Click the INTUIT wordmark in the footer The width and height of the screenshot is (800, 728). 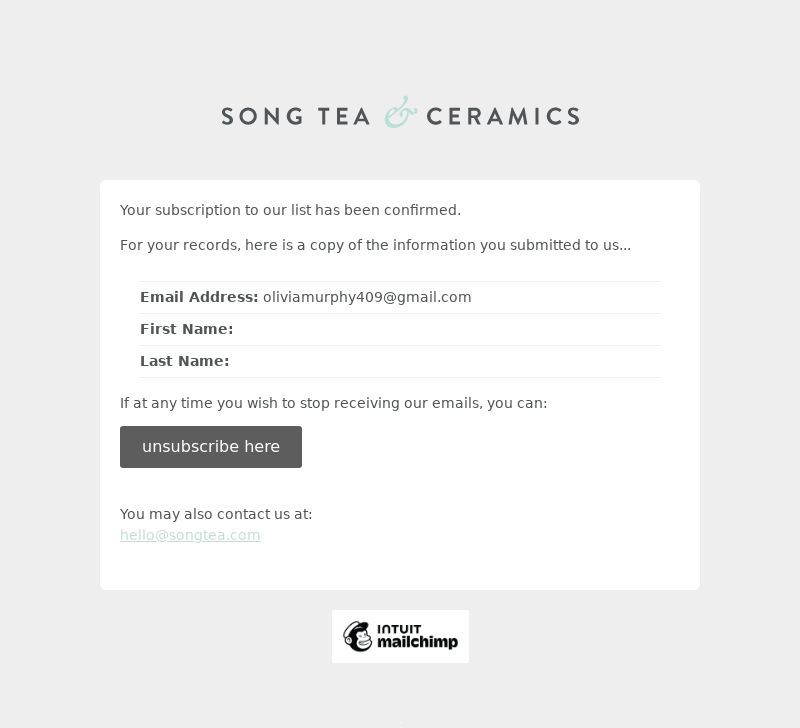[399, 629]
